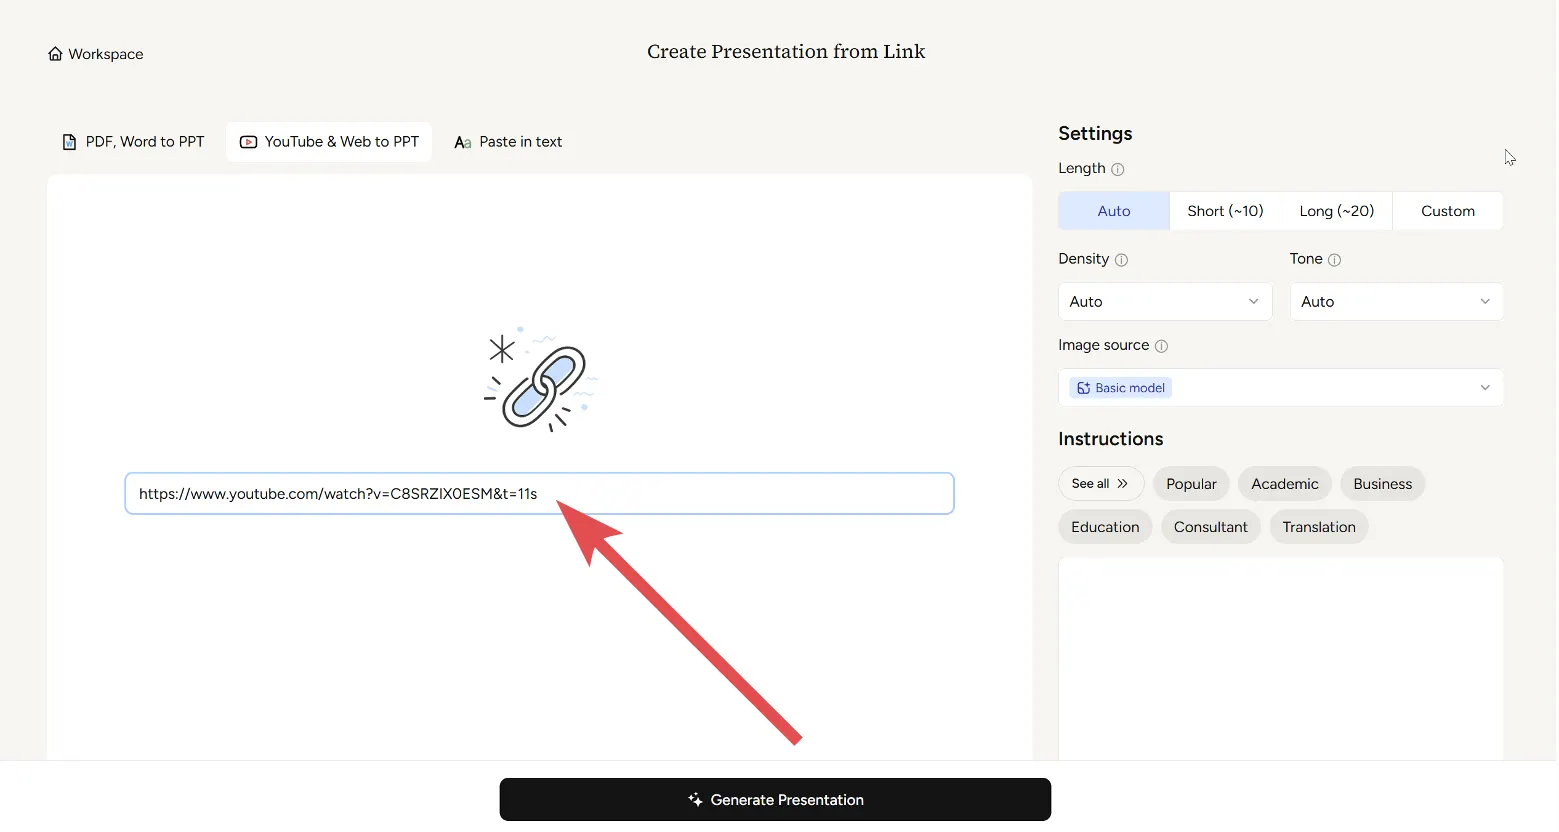Click the info icon beside Length
The image size is (1559, 832).
coord(1118,169)
